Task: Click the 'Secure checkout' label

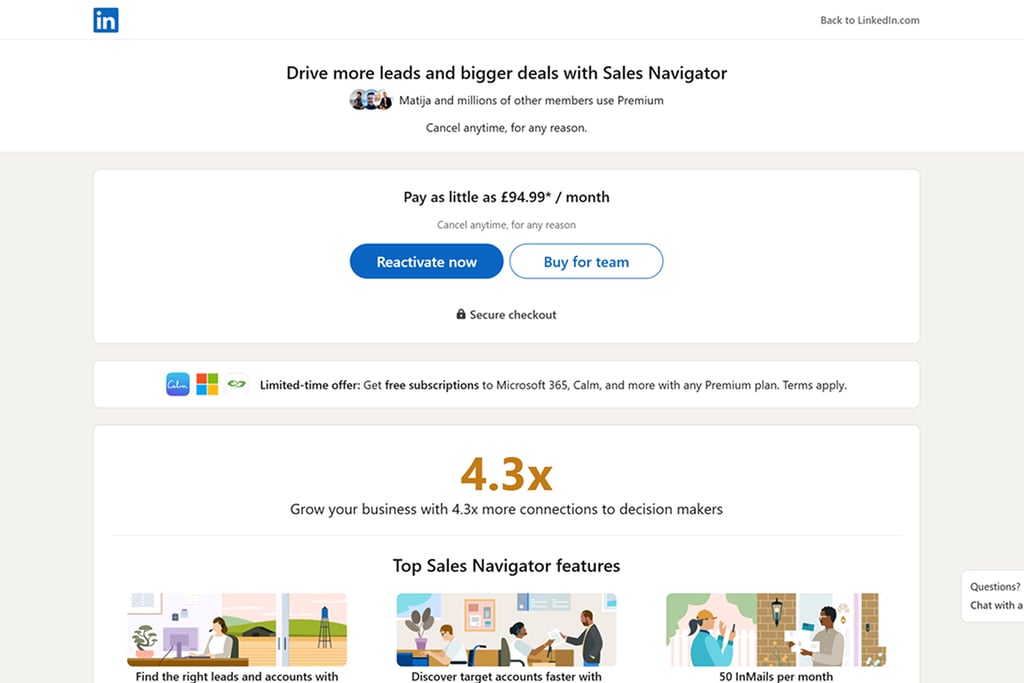Action: [513, 315]
